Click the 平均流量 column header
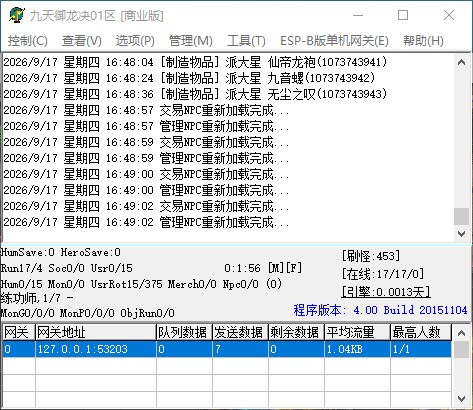 358,332
